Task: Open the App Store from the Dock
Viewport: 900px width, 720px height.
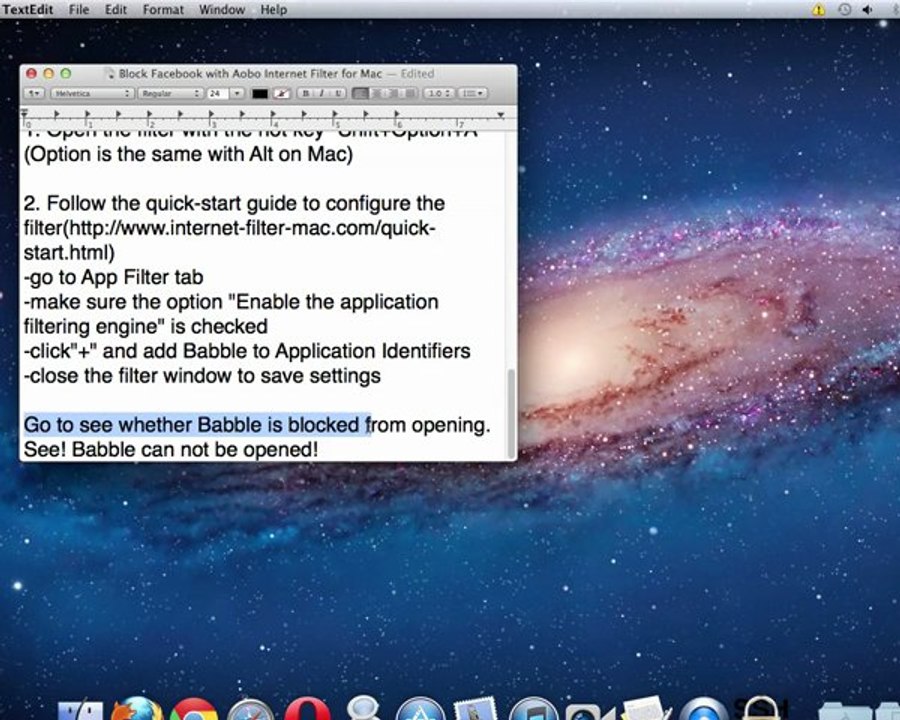Action: coord(421,709)
